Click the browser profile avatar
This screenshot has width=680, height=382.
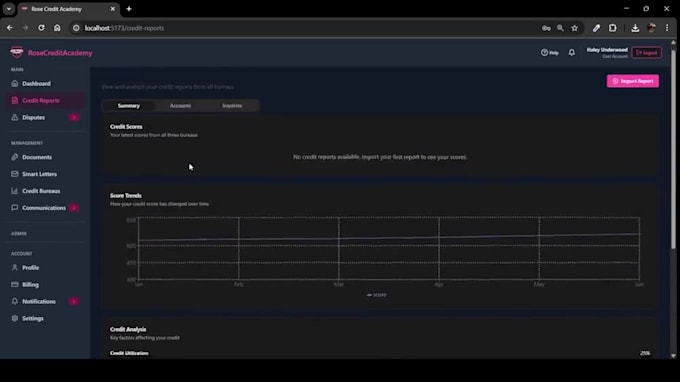[x=651, y=28]
